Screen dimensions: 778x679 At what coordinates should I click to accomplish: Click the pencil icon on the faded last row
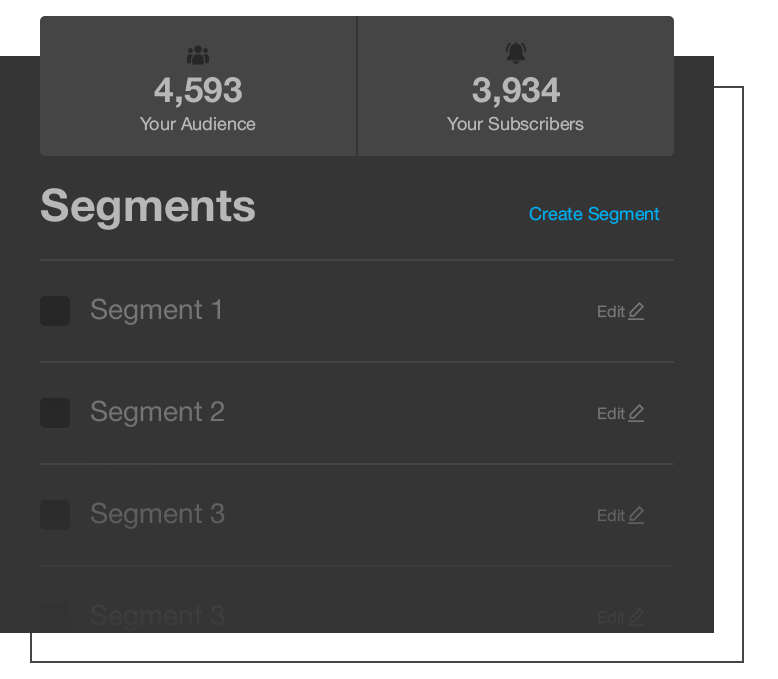636,617
